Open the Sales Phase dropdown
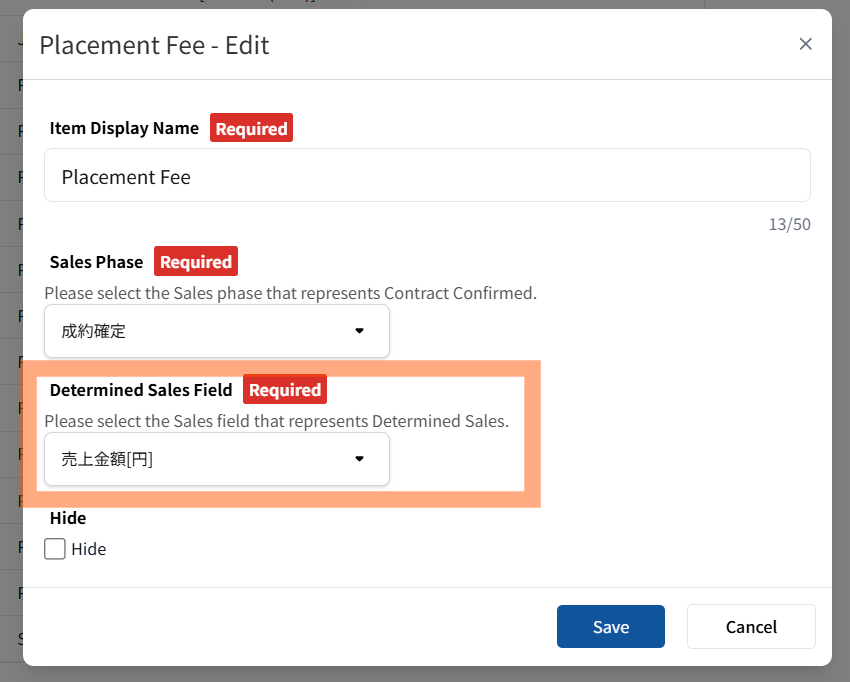Image resolution: width=850 pixels, height=682 pixels. (x=216, y=331)
